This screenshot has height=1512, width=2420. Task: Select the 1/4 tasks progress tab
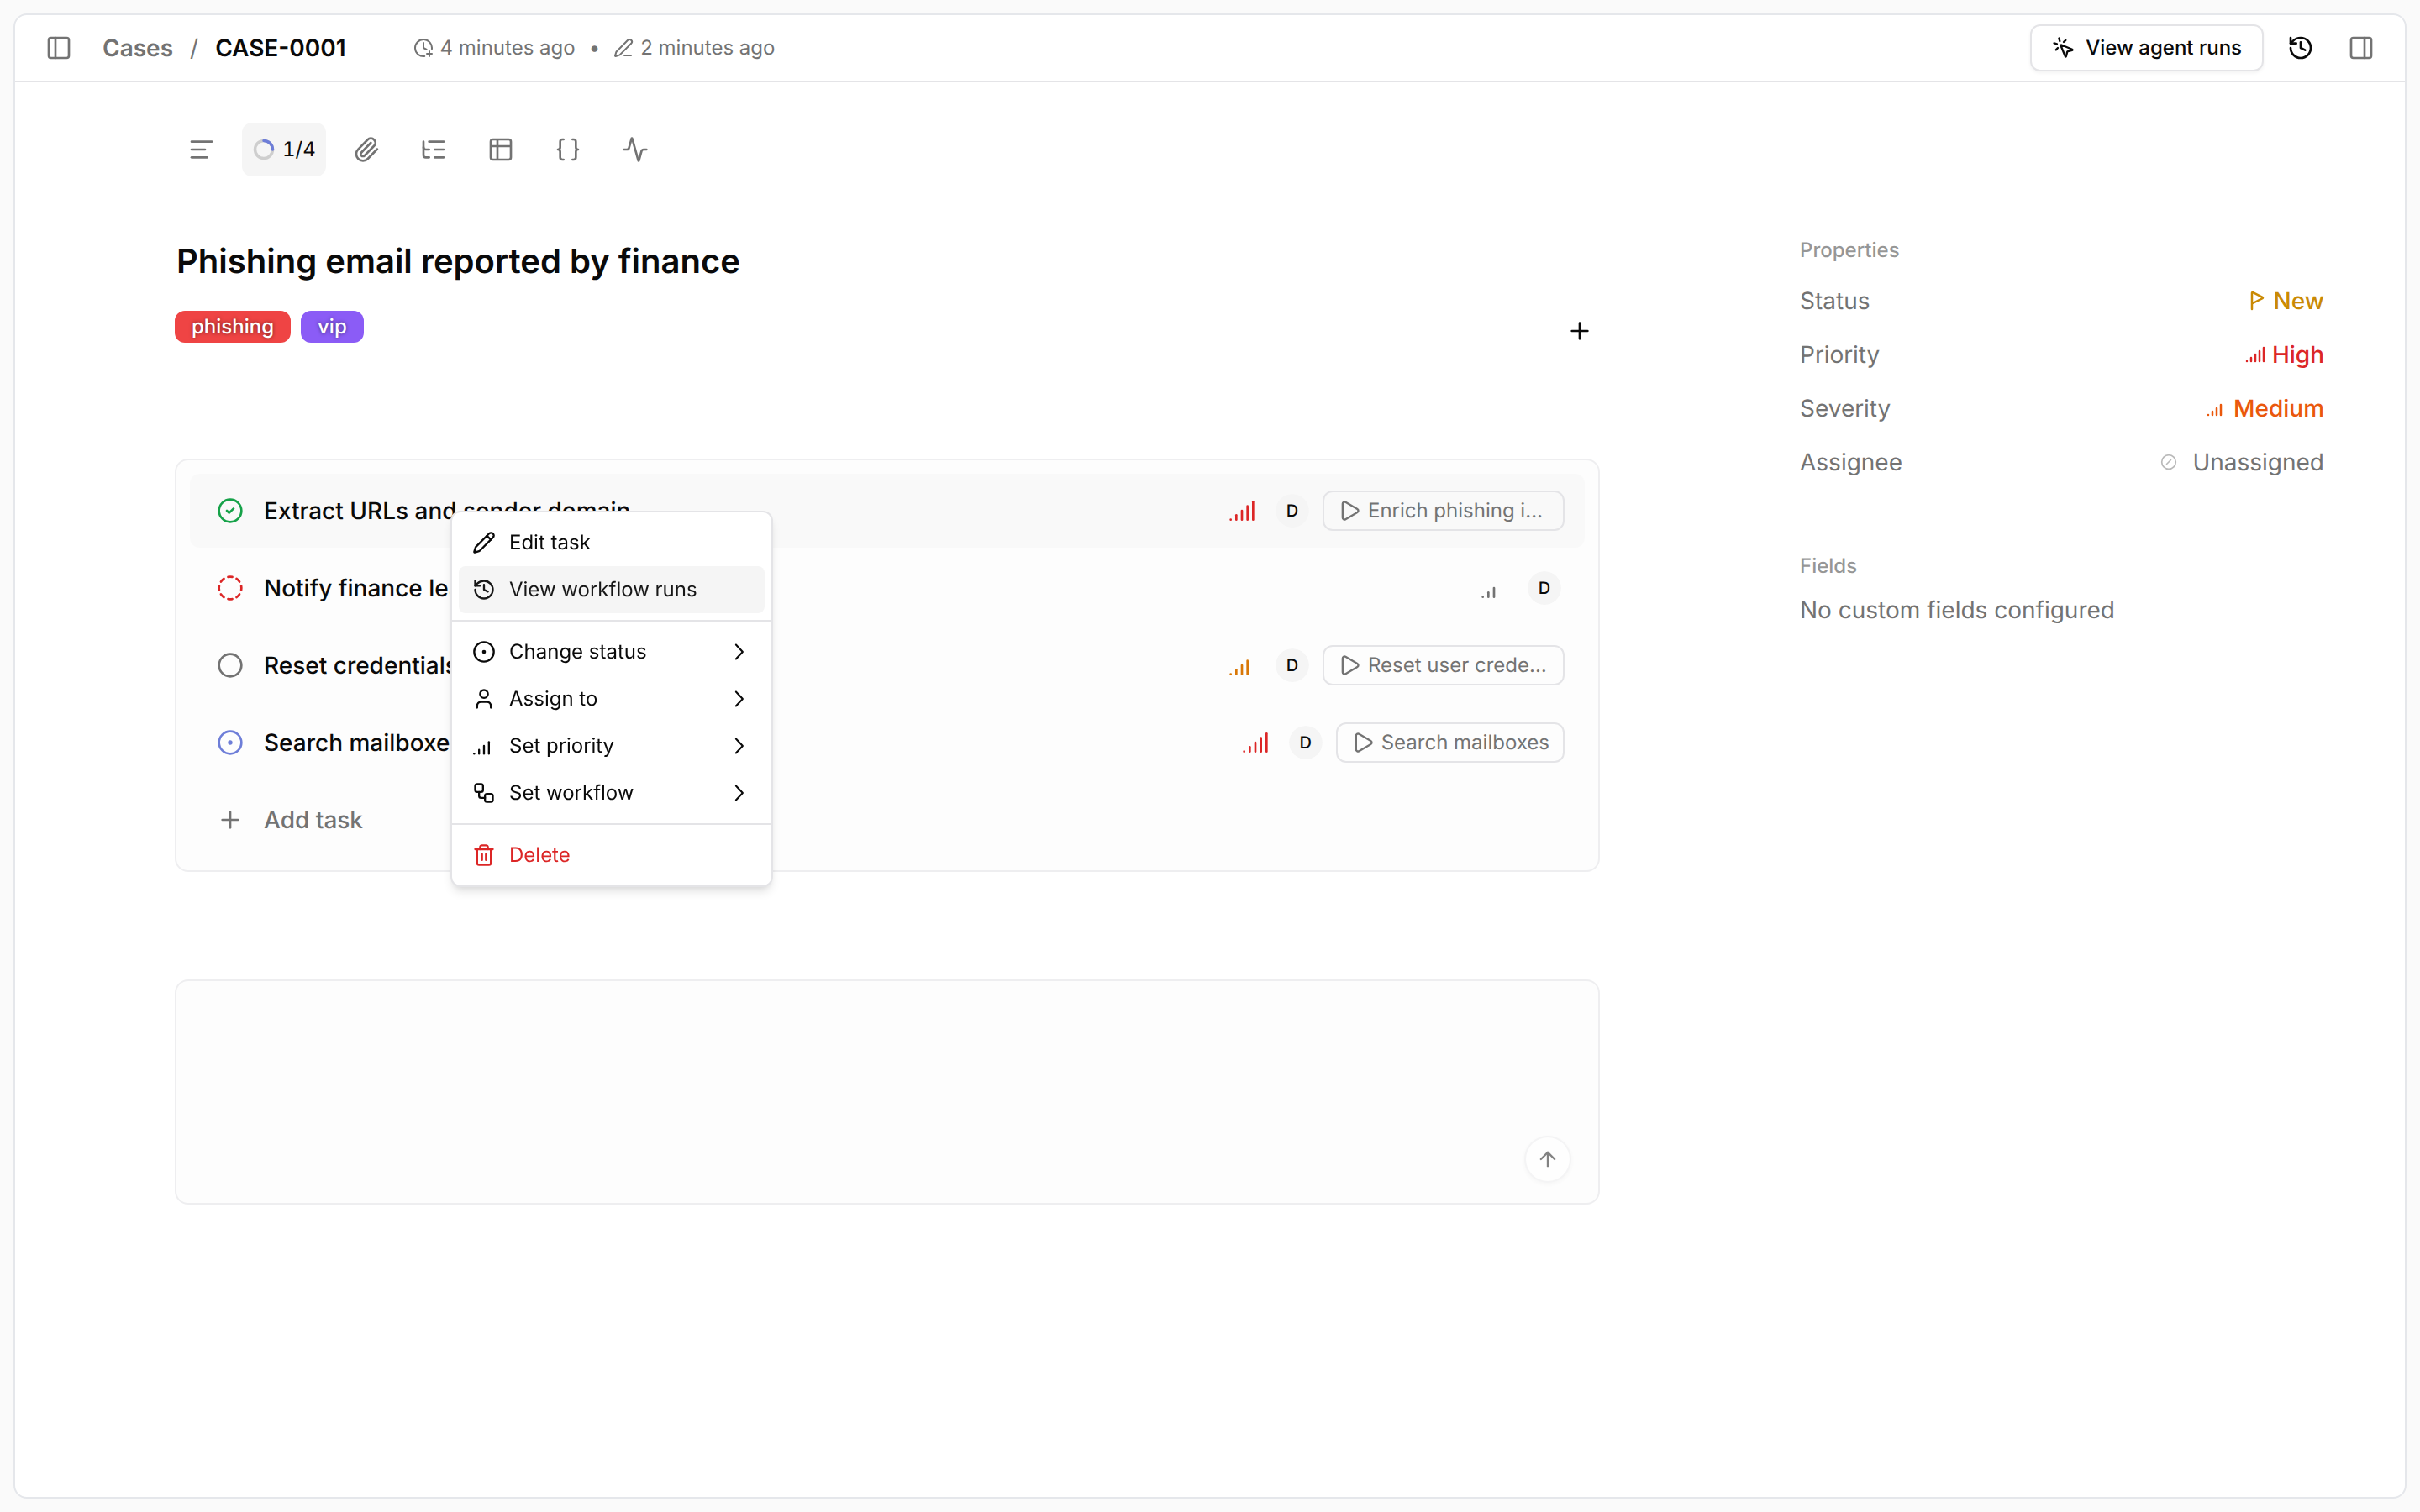[x=284, y=150]
